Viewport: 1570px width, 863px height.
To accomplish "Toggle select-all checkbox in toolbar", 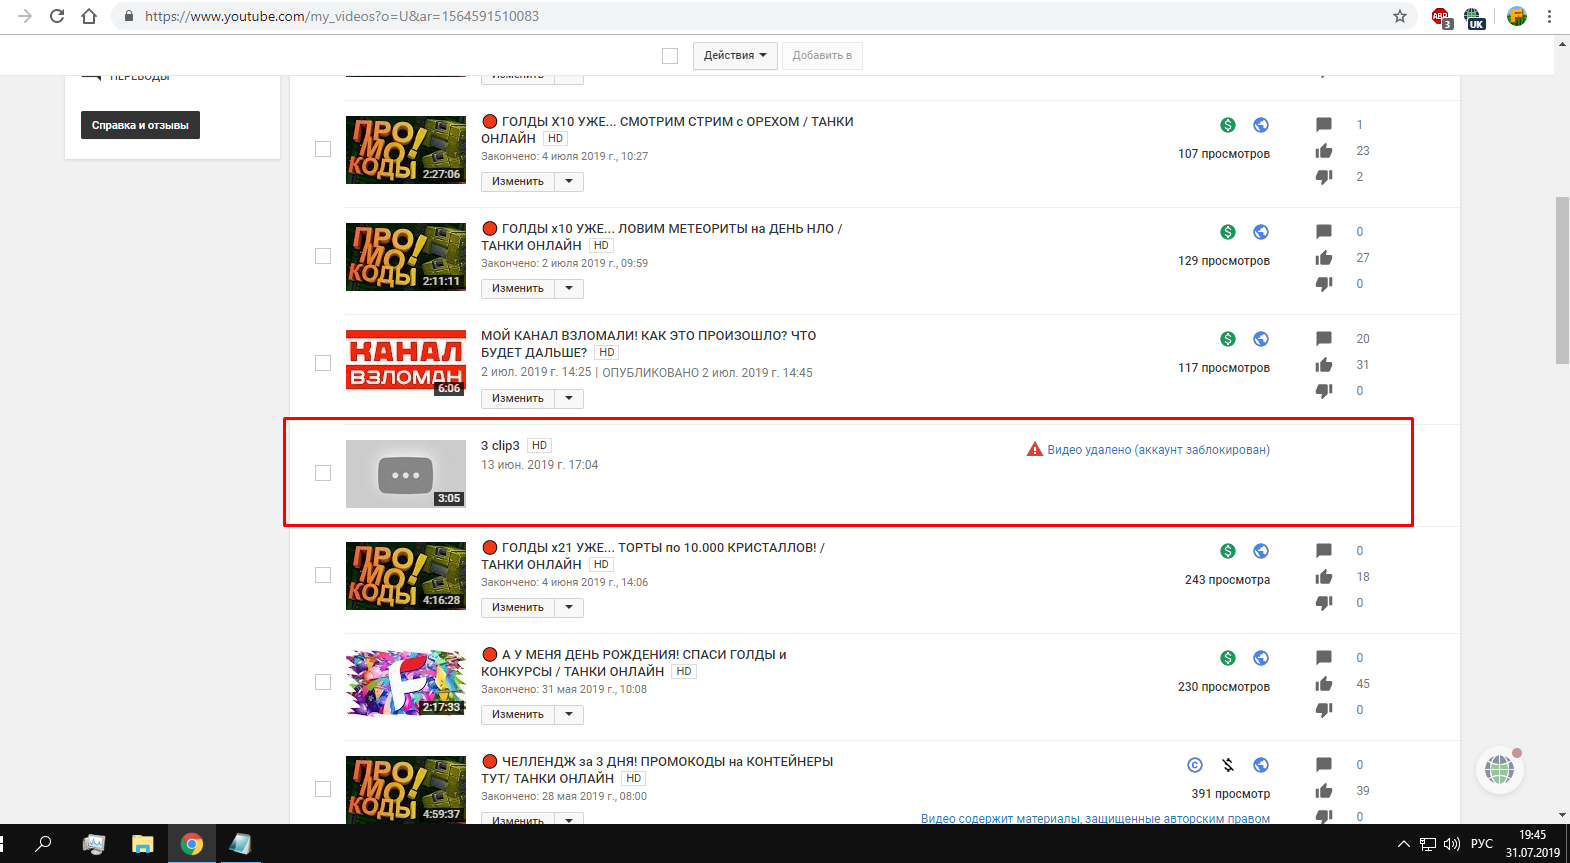I will (670, 56).
